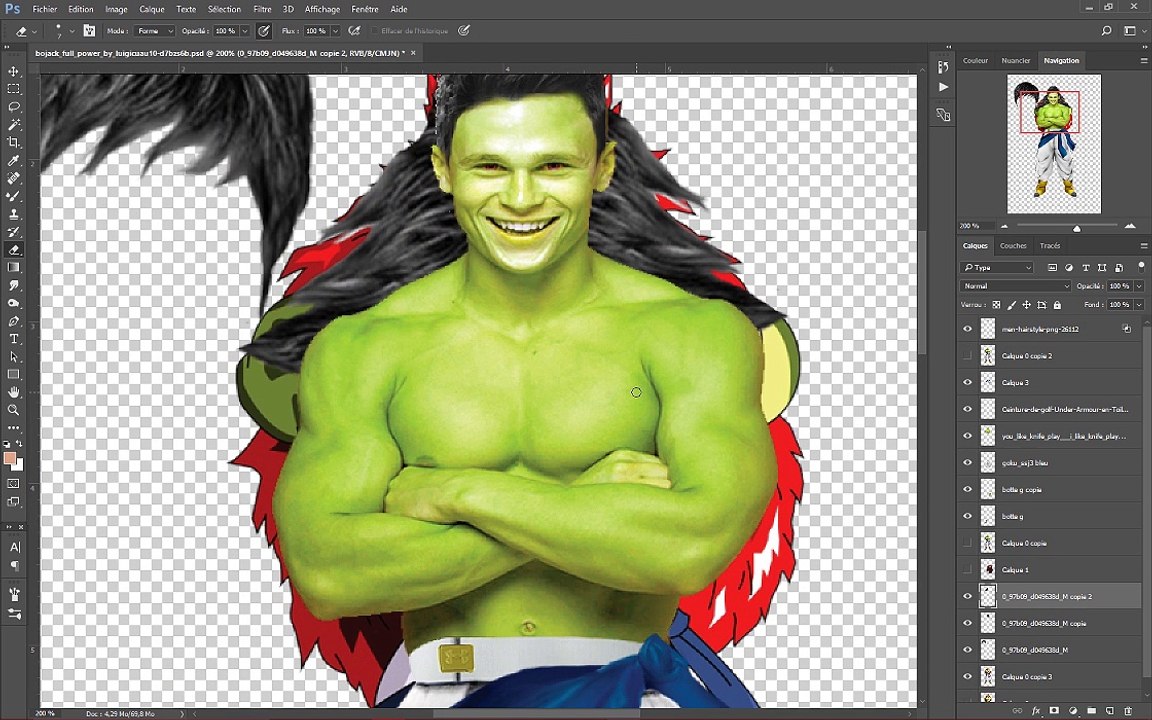Open the Calque menu
Image resolution: width=1152 pixels, height=720 pixels.
tap(151, 9)
